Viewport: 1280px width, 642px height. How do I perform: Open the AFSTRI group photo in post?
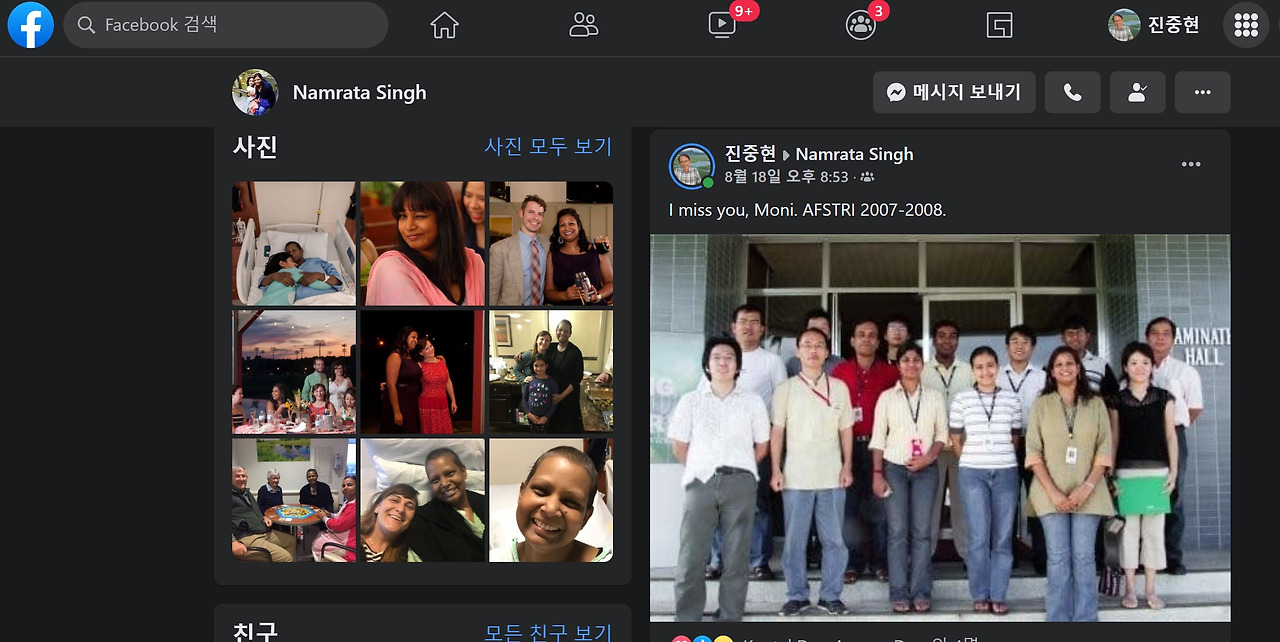point(940,428)
